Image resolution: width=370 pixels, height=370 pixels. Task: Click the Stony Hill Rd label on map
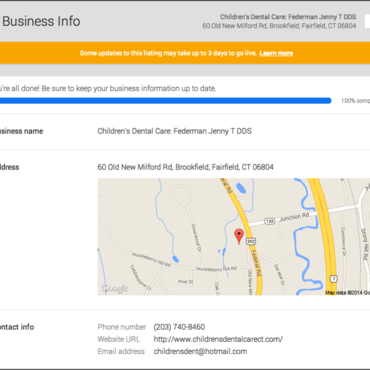(365, 244)
